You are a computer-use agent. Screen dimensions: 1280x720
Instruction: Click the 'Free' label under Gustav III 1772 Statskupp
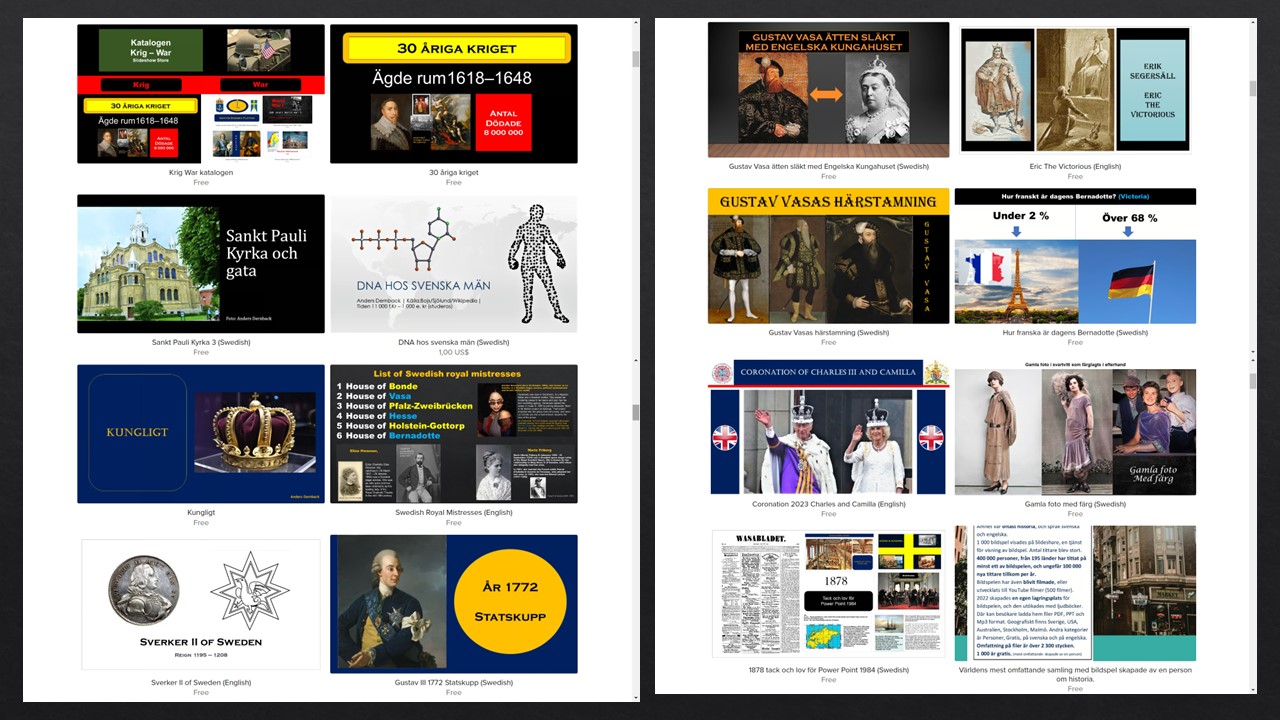tap(454, 692)
